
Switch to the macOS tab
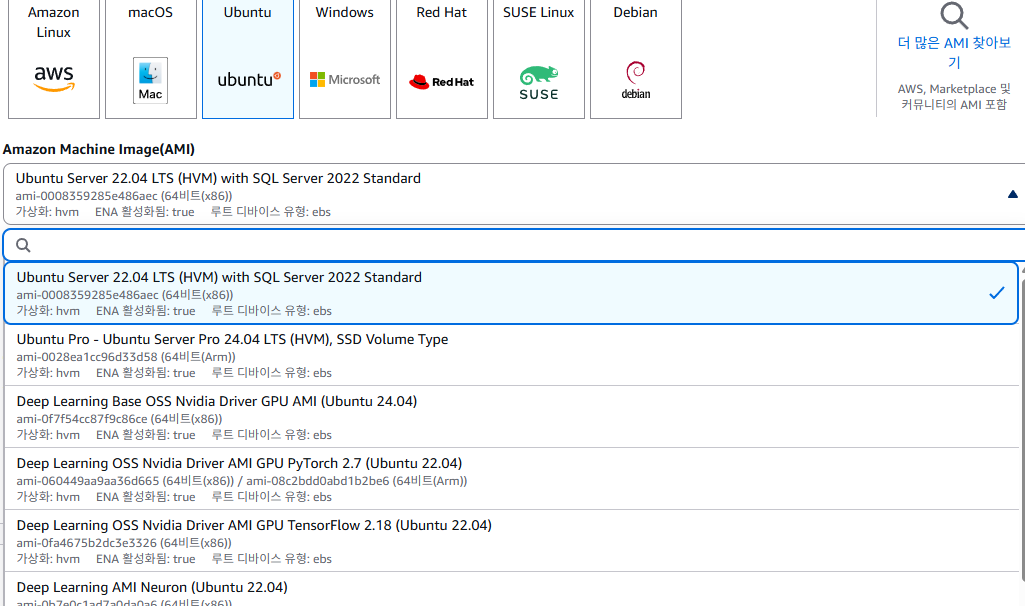[x=150, y=59]
